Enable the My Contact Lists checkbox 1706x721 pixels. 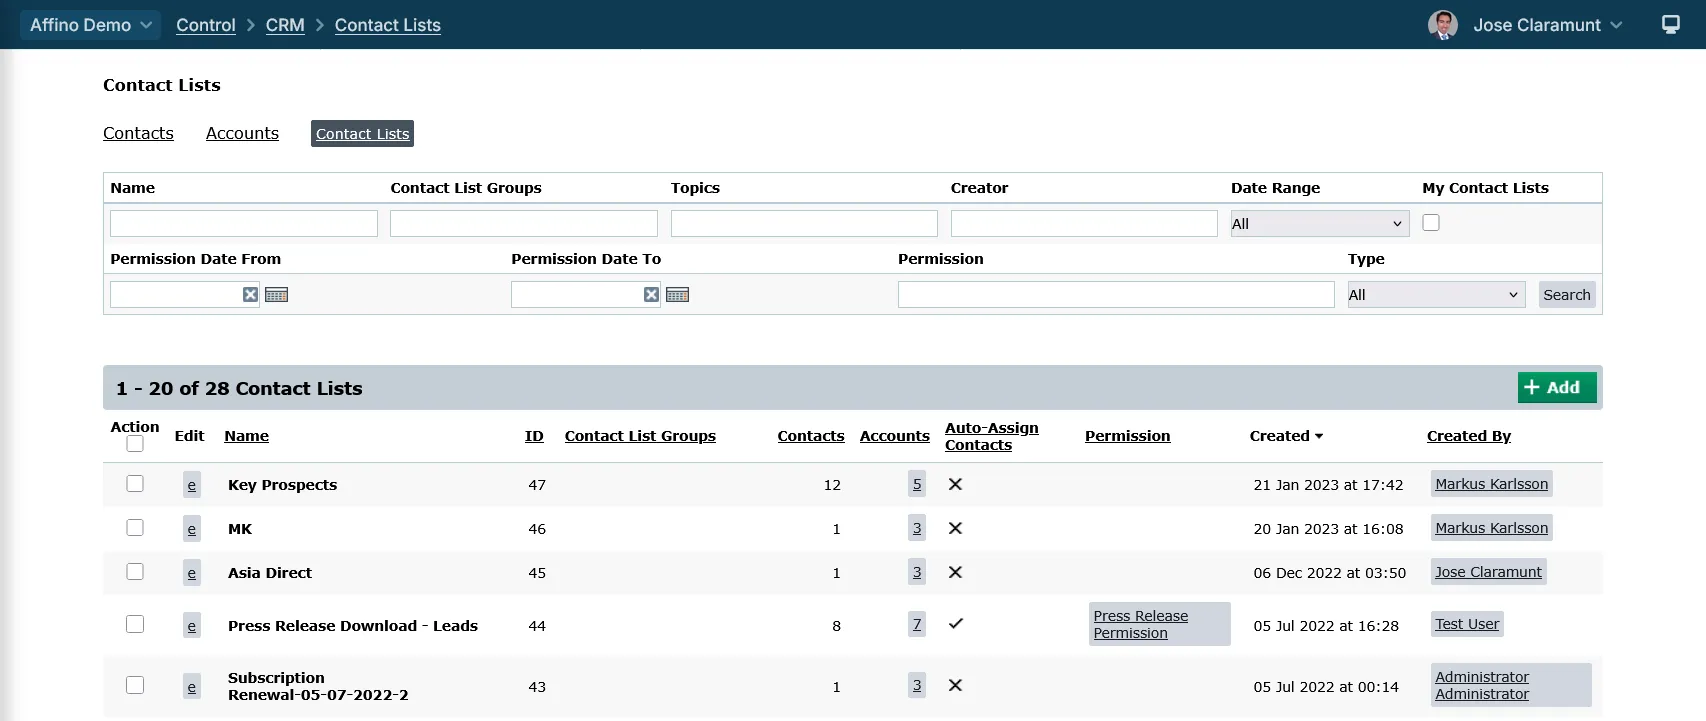coord(1431,223)
